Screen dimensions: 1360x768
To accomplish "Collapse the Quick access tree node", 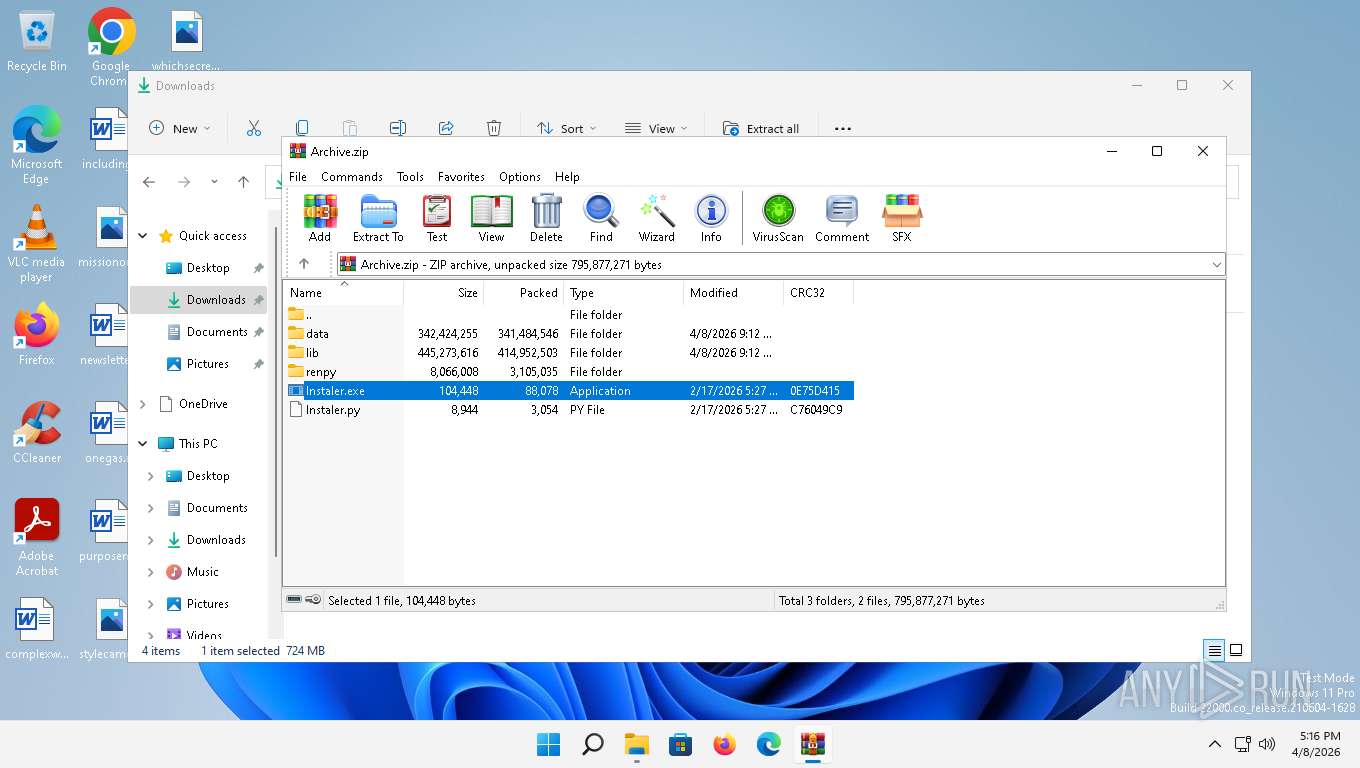I will (143, 236).
